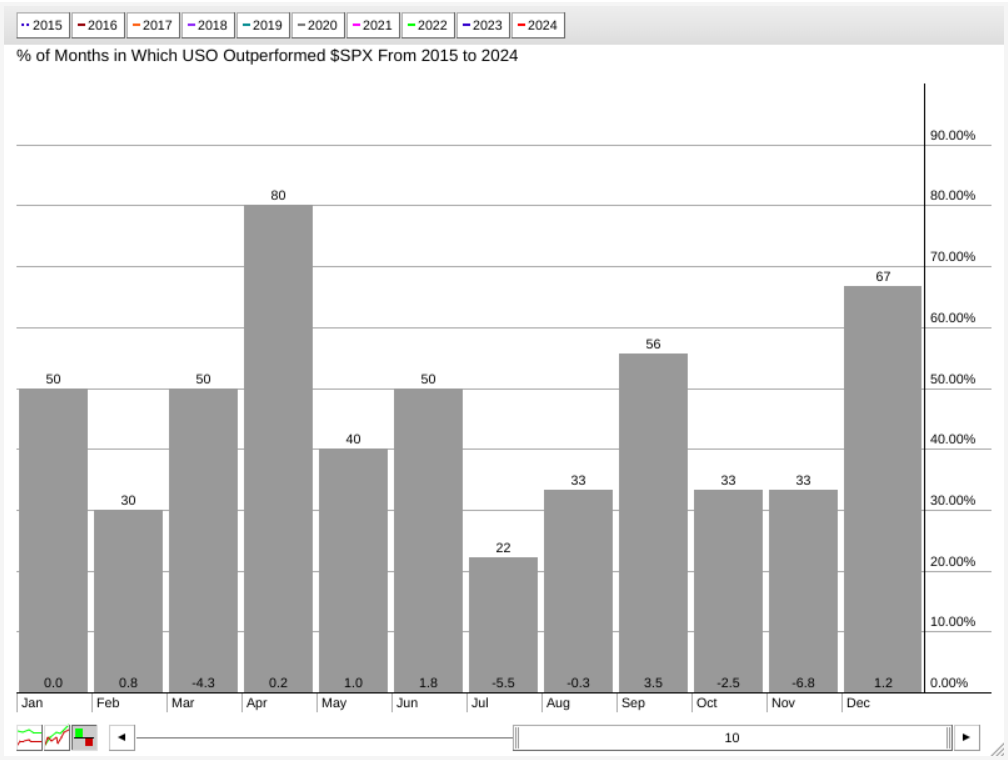This screenshot has height=760, width=1008.
Task: Click the year range slider thumb showing 10
Action: coord(732,738)
